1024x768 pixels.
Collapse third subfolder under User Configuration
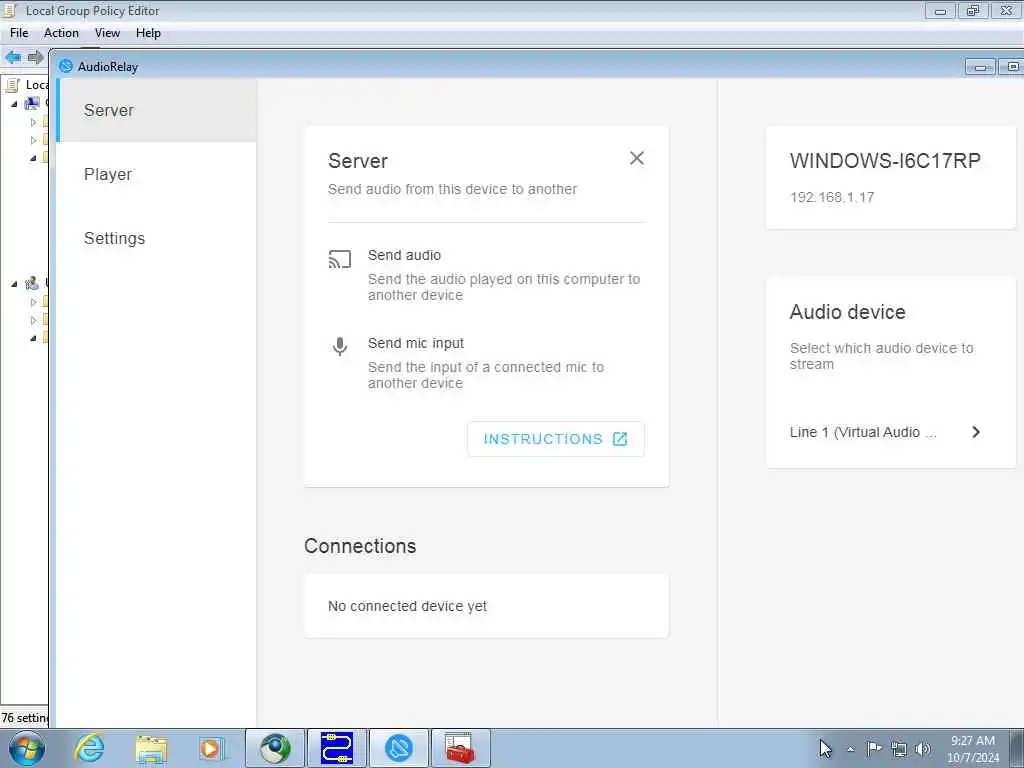click(33, 338)
